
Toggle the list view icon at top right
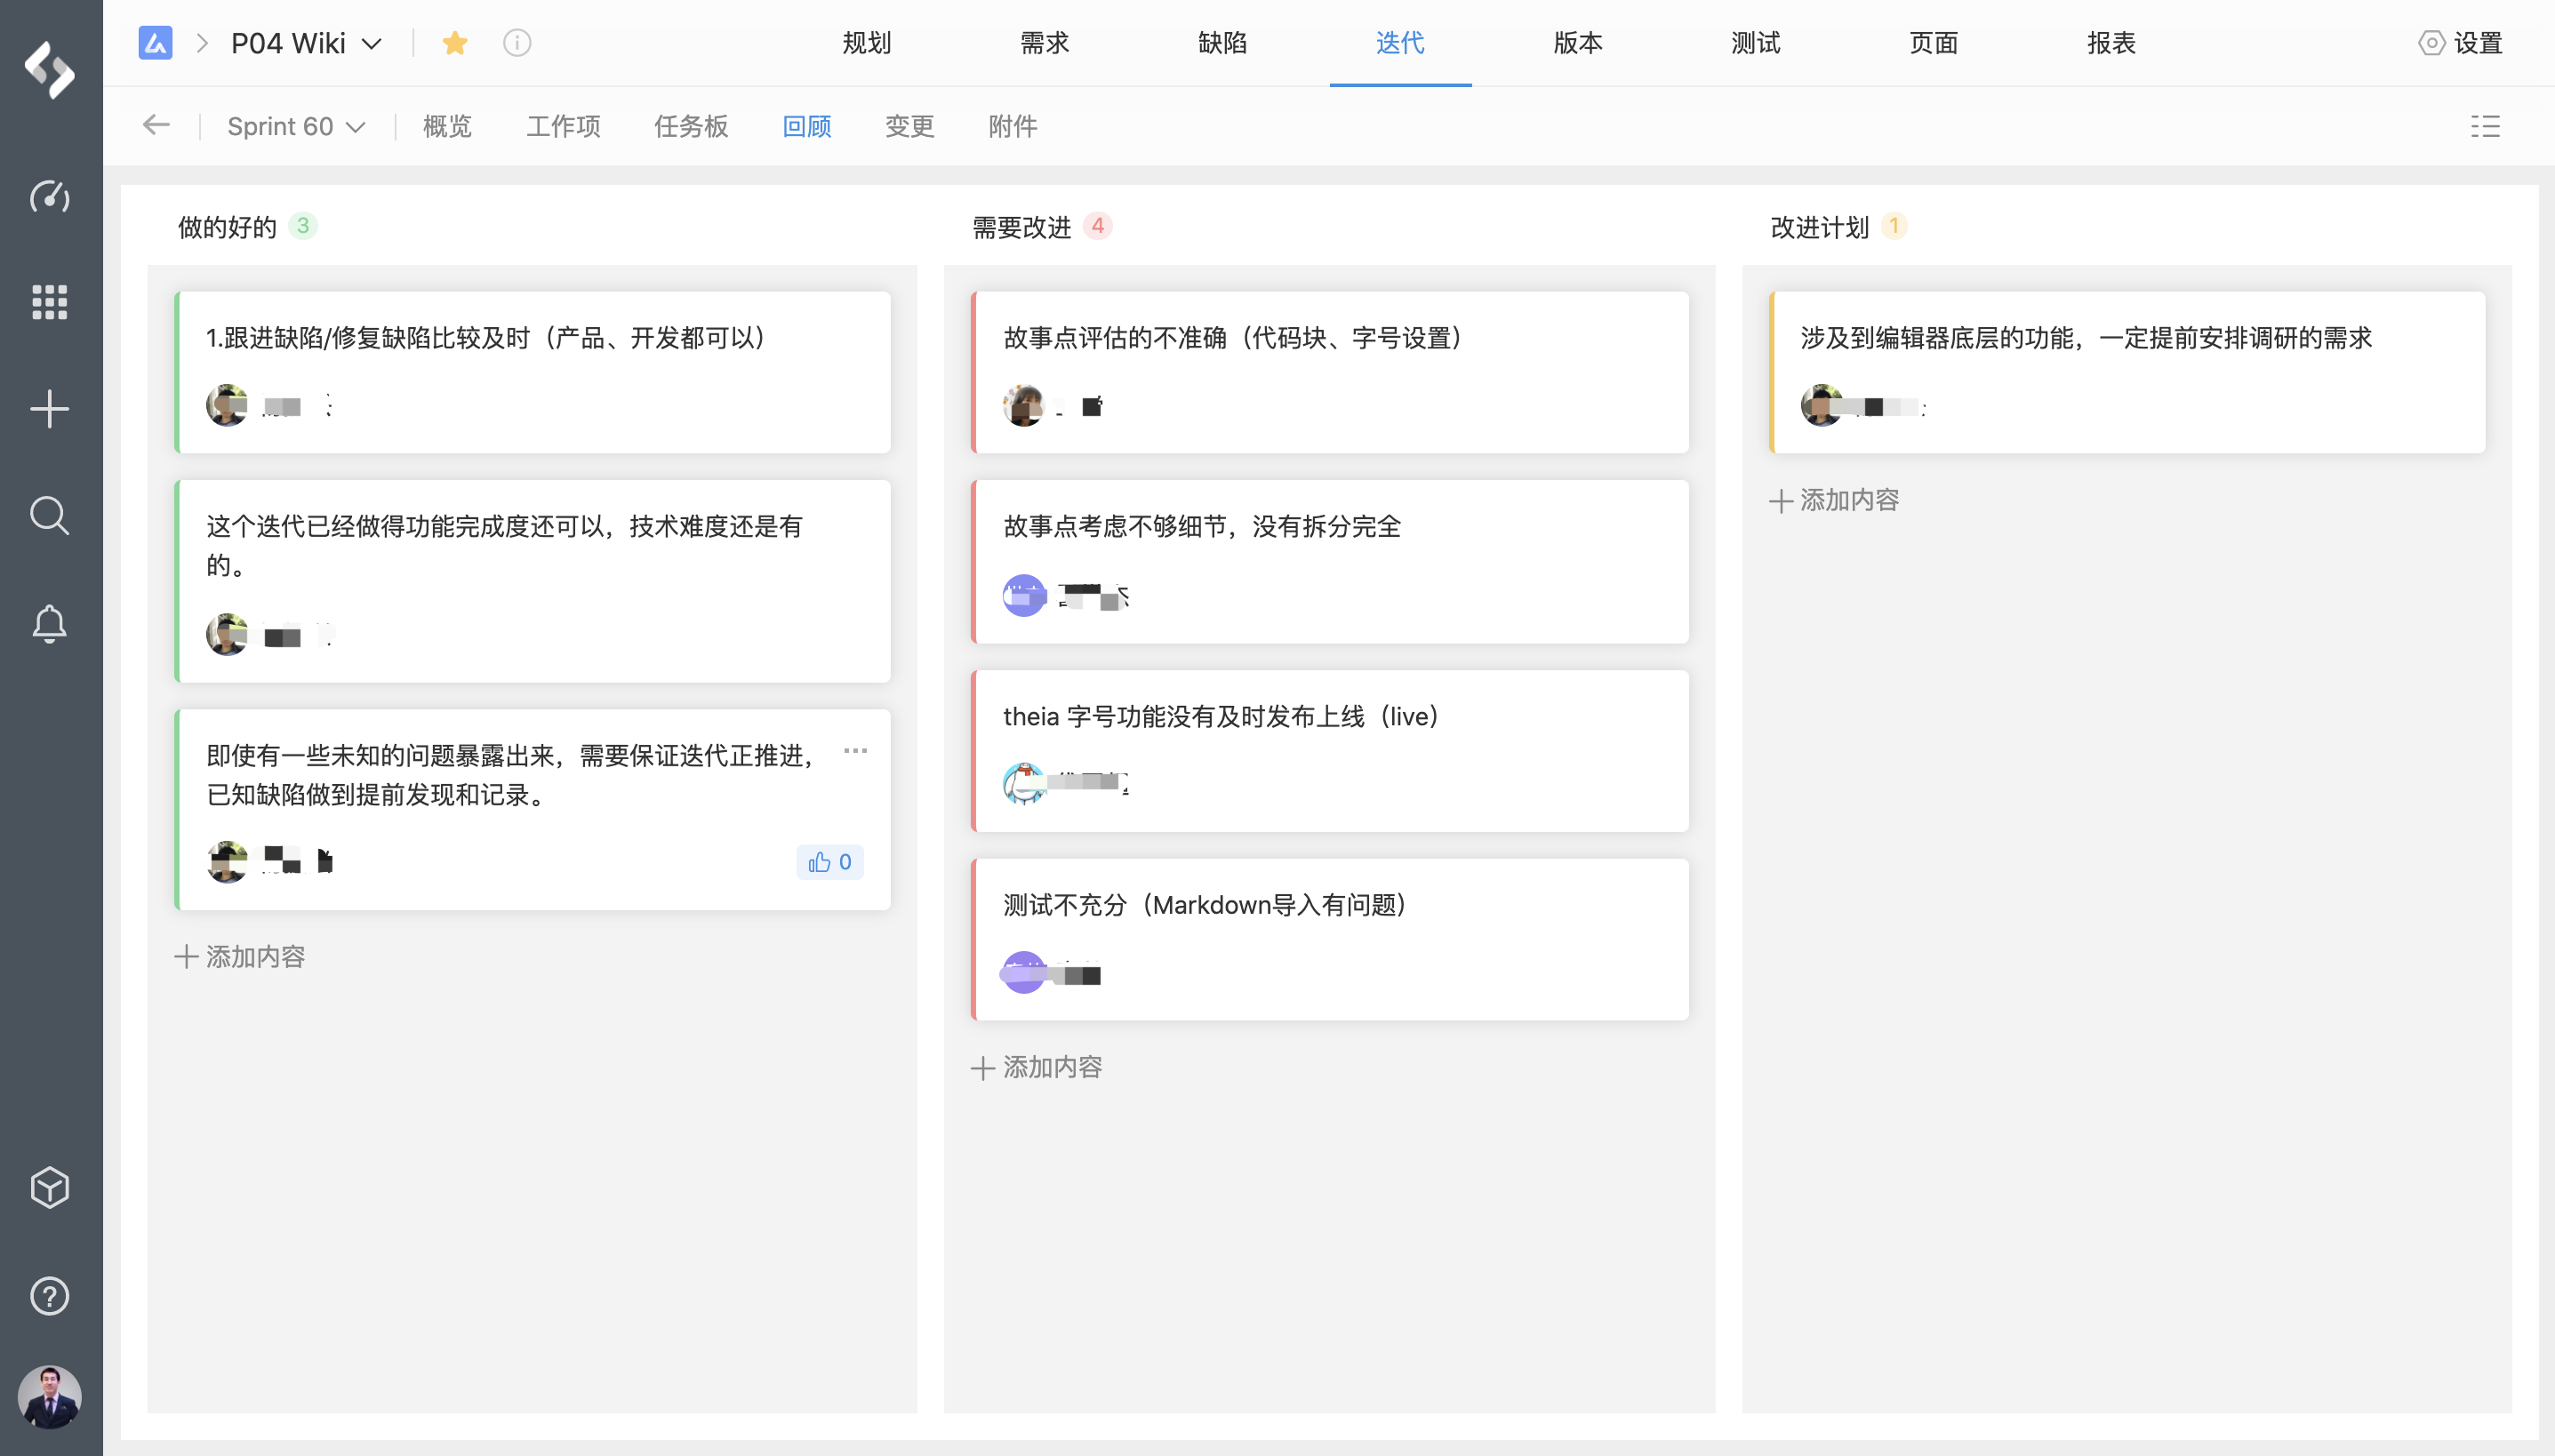(x=2485, y=126)
